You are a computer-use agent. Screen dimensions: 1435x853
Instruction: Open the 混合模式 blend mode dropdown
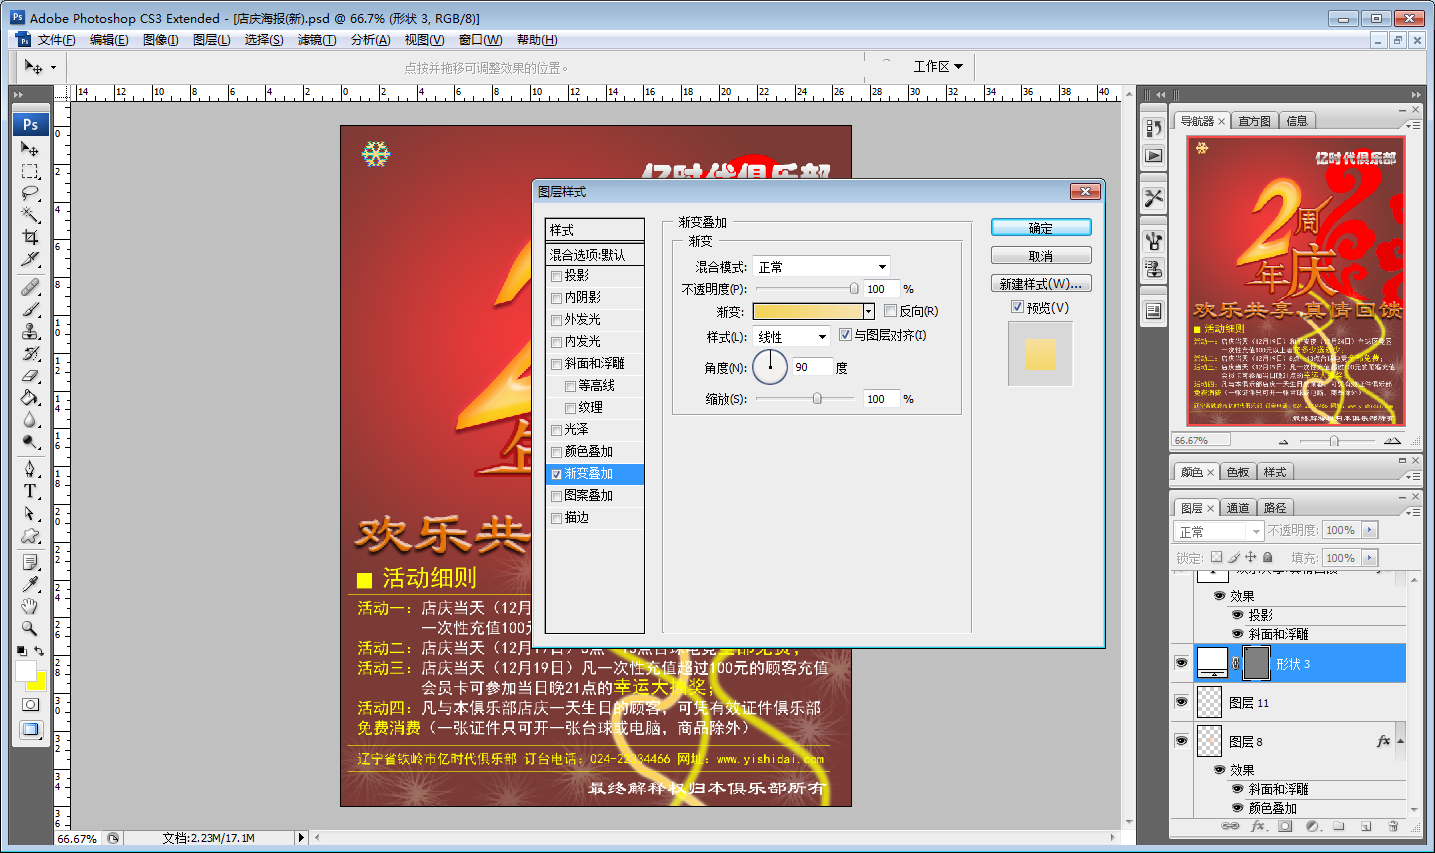point(821,267)
